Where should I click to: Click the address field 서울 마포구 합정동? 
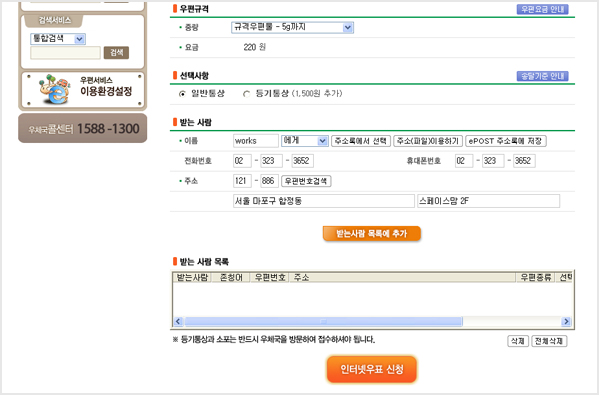(x=324, y=201)
